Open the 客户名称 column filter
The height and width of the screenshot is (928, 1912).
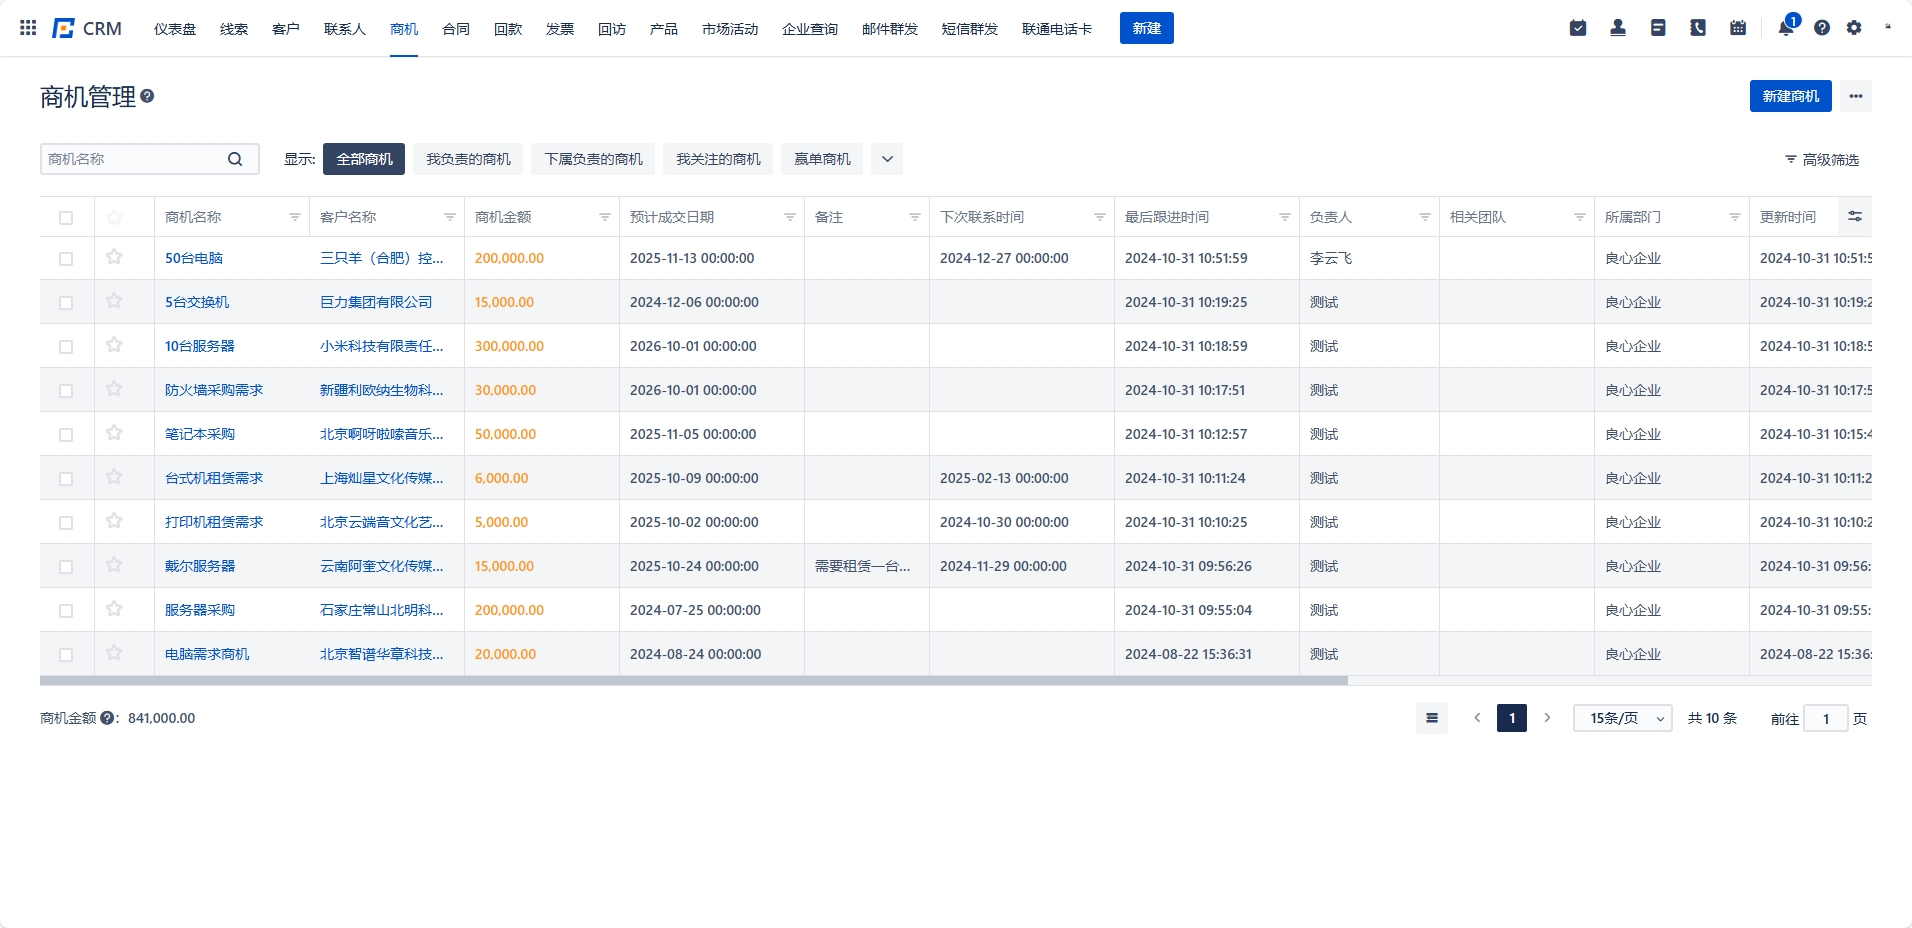pos(450,217)
